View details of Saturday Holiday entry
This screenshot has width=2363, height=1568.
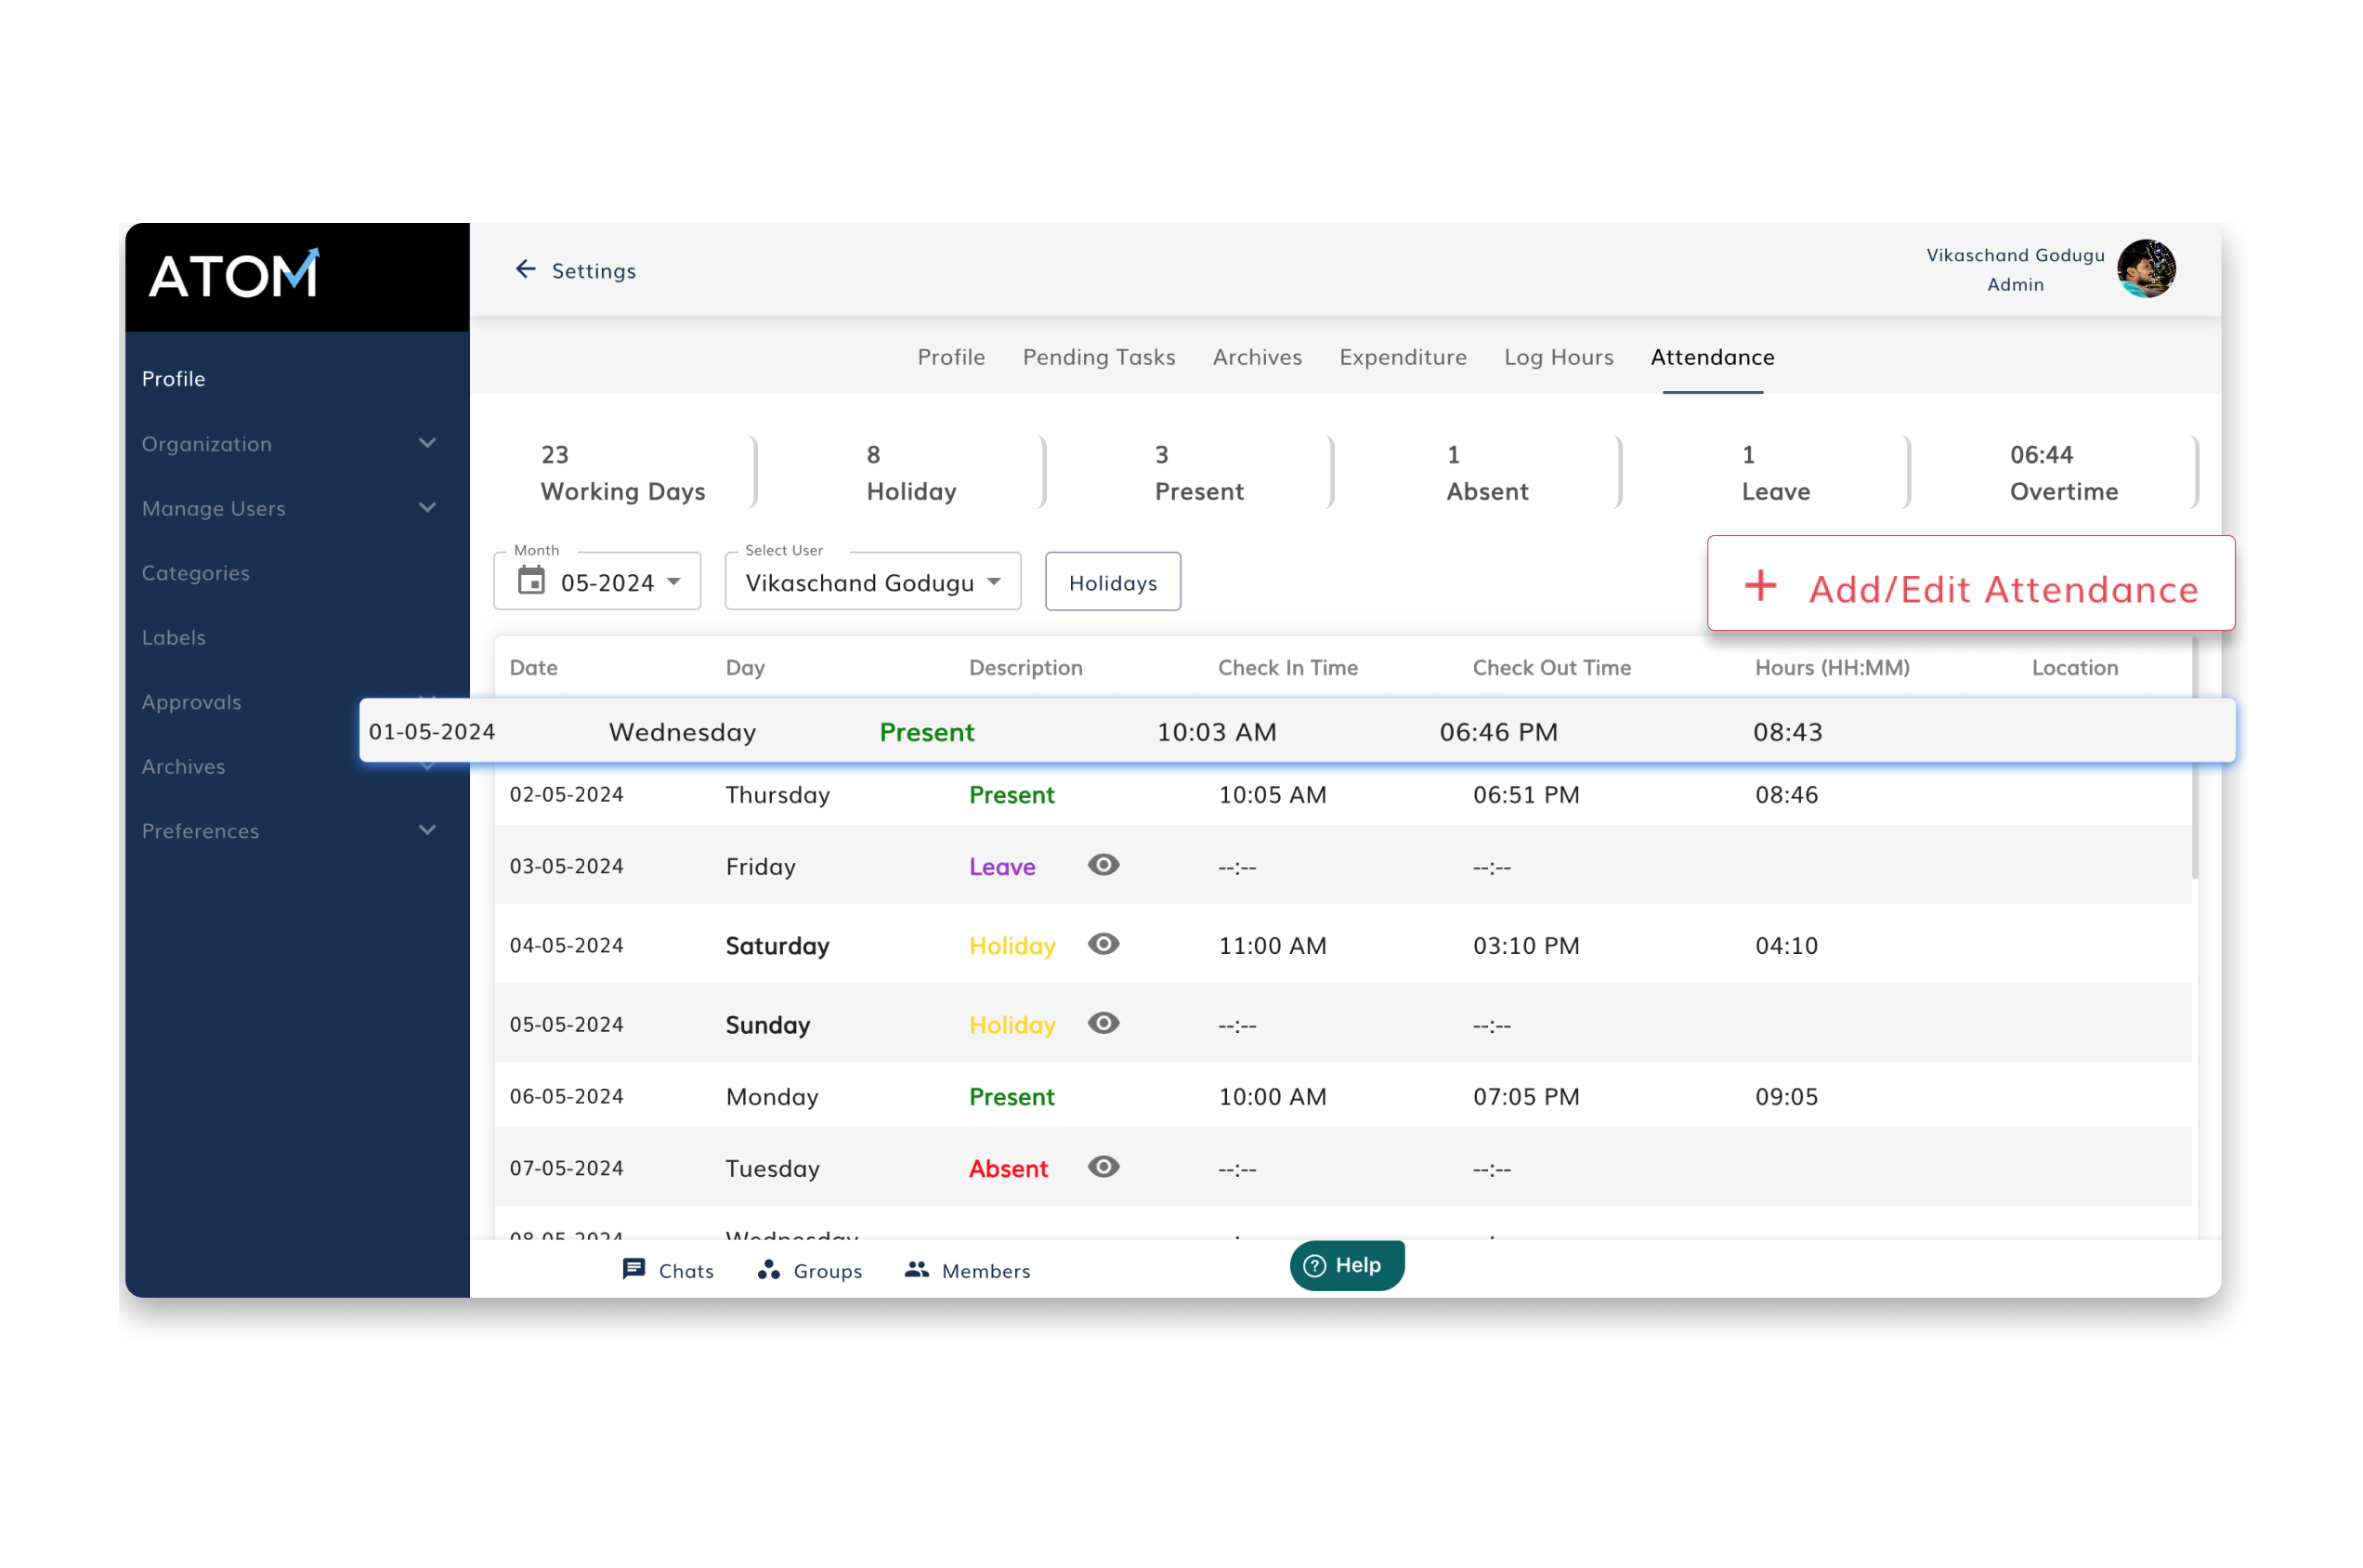[1103, 944]
